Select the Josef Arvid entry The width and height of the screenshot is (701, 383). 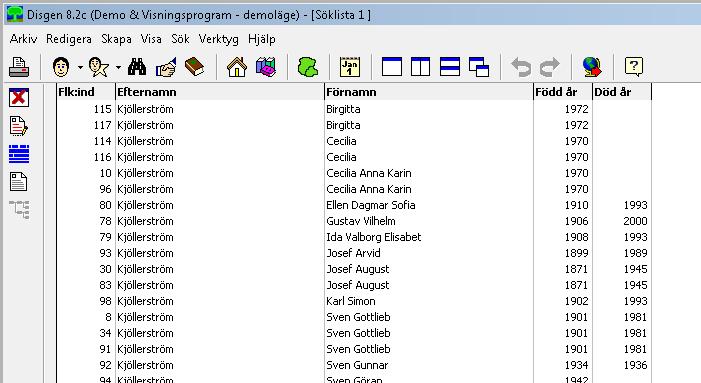pos(353,253)
